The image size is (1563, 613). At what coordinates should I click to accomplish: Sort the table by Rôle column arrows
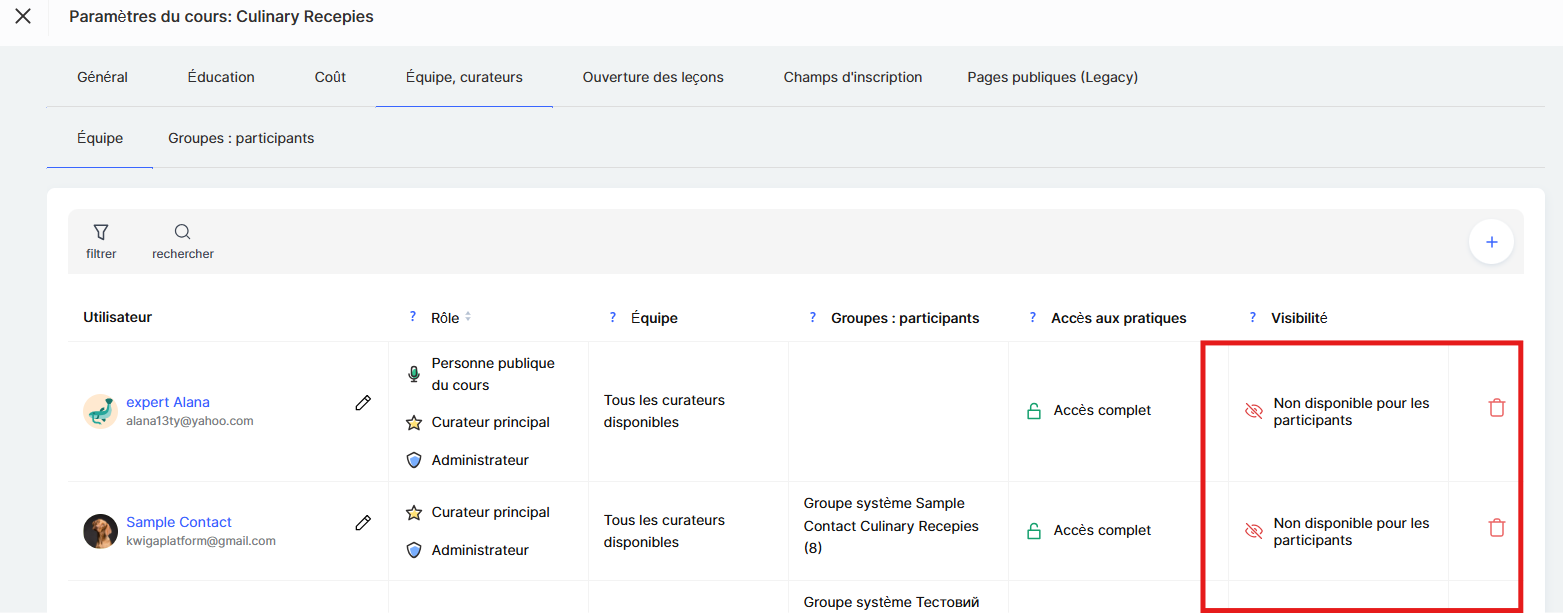pyautogui.click(x=467, y=317)
